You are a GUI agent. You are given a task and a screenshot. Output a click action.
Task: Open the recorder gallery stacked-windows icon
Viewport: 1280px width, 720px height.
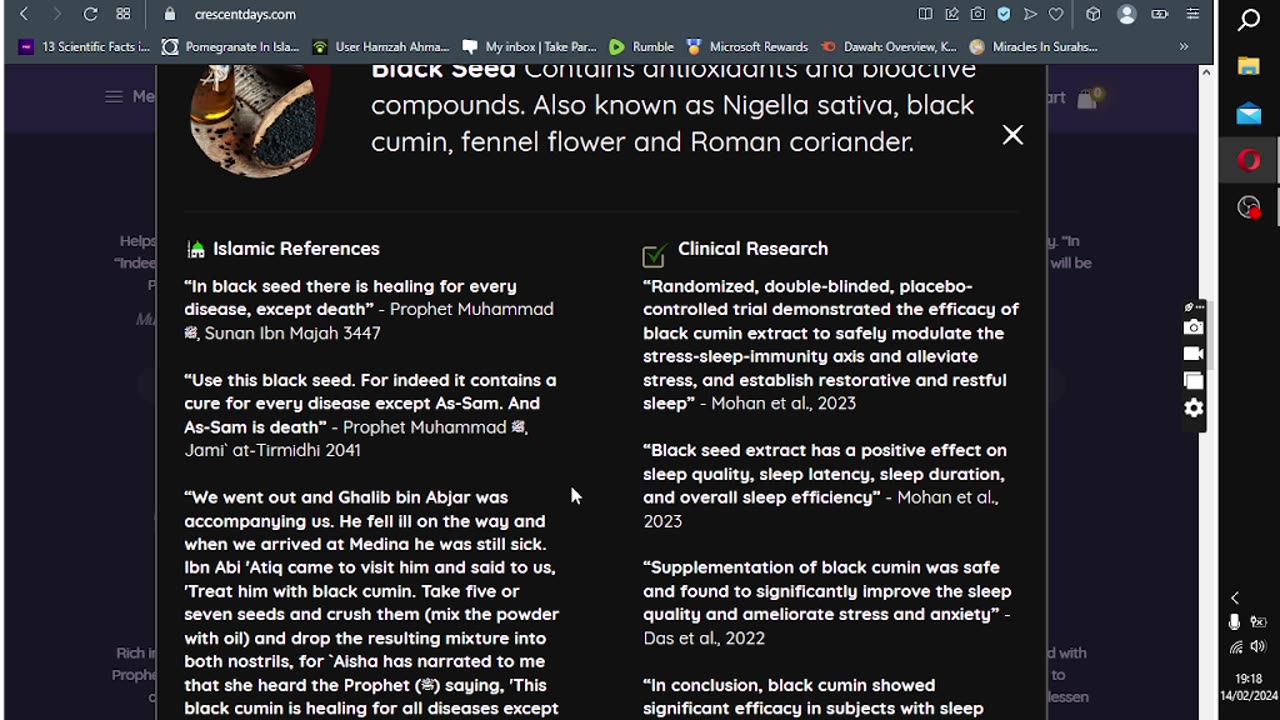click(1193, 380)
